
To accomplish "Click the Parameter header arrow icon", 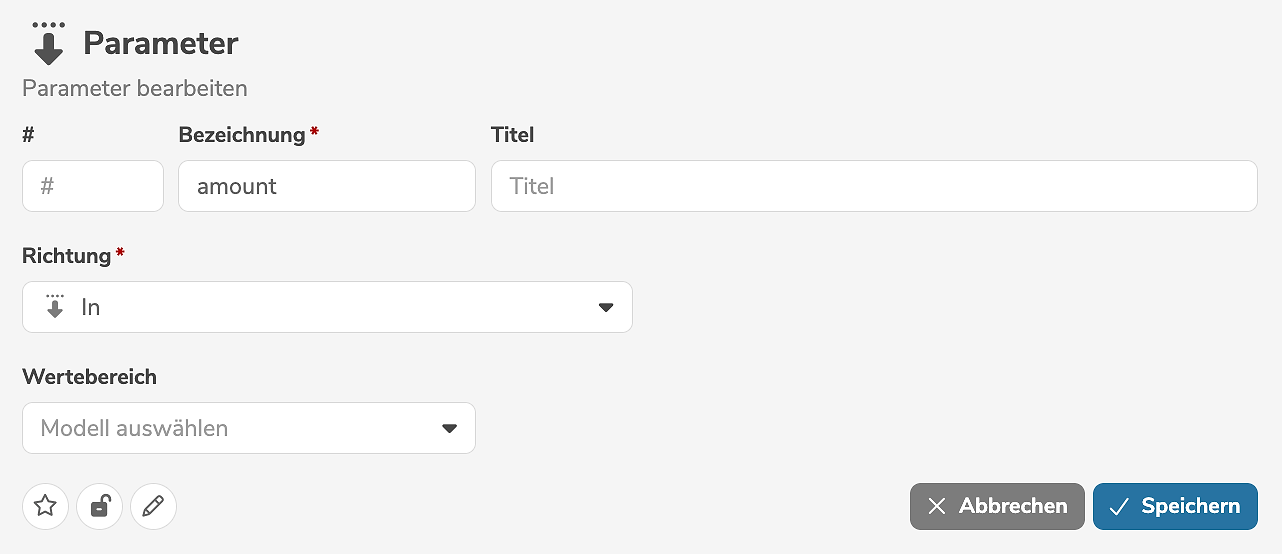I will click(48, 43).
